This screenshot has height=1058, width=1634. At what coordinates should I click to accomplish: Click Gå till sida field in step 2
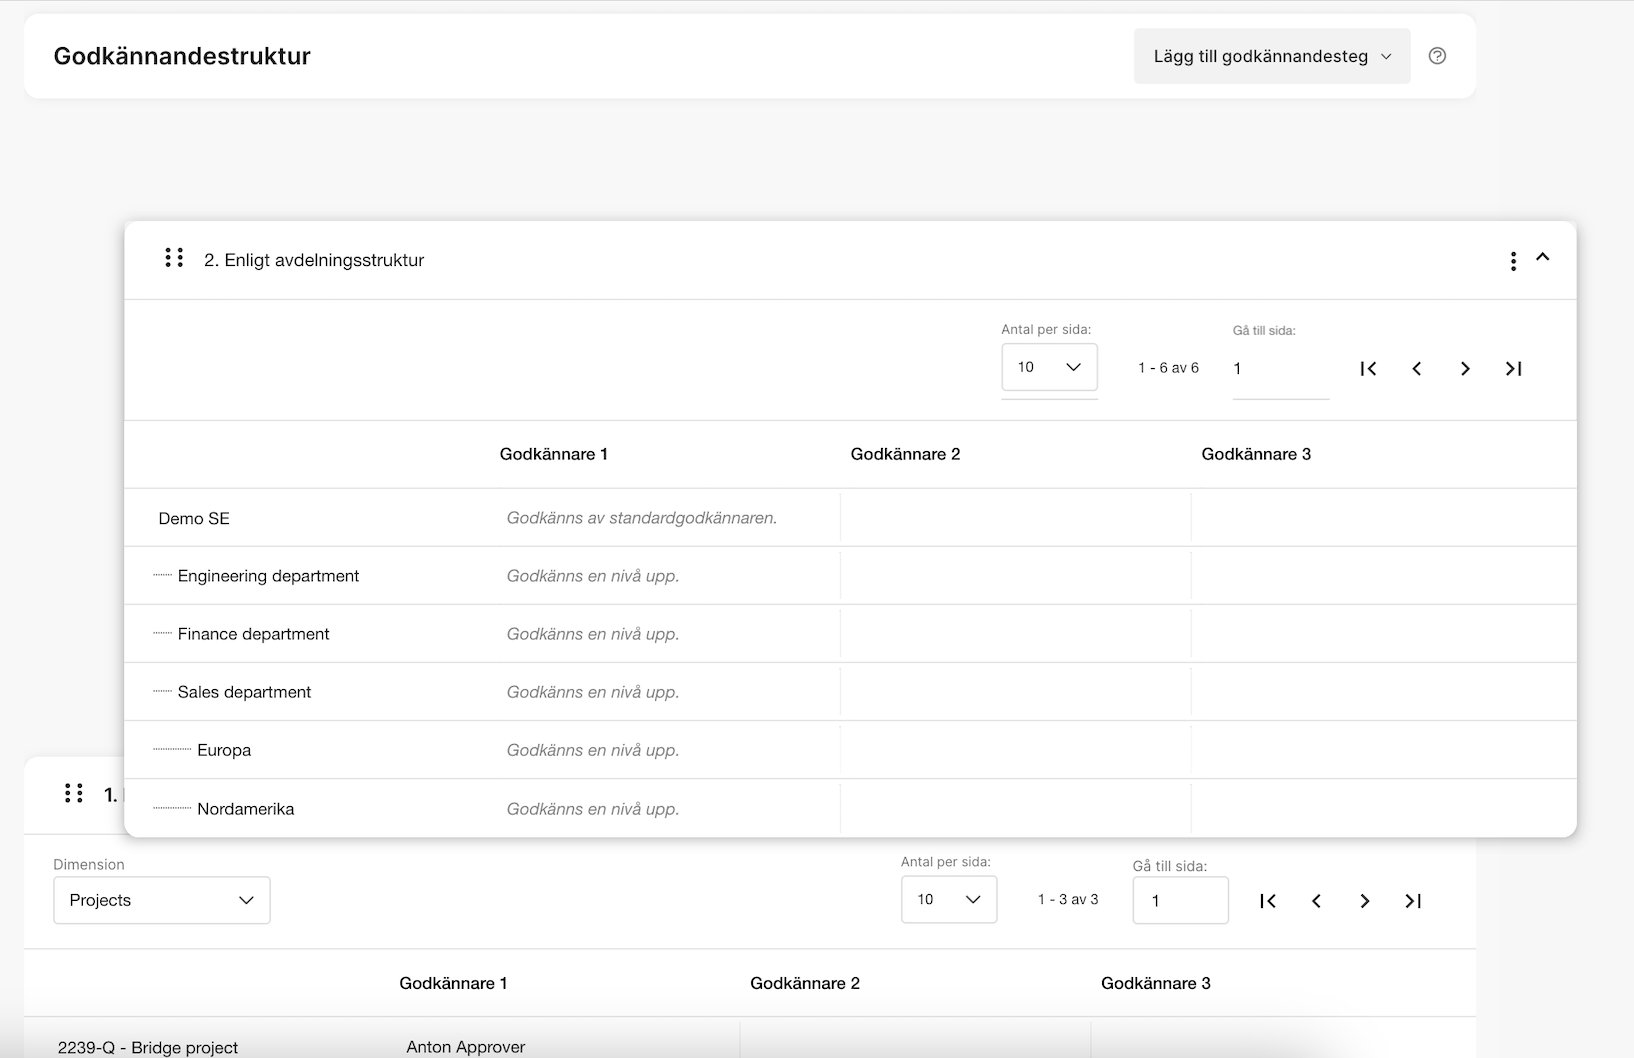tap(1281, 369)
